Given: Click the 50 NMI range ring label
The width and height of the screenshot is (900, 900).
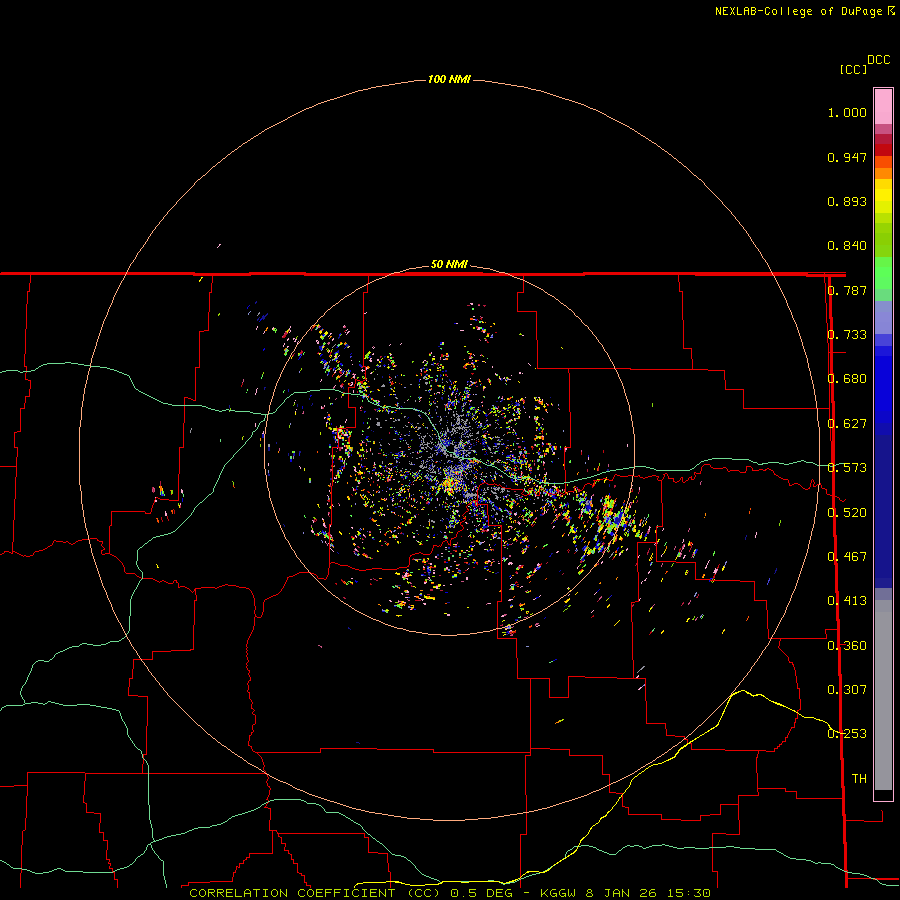Looking at the screenshot, I should [x=449, y=264].
